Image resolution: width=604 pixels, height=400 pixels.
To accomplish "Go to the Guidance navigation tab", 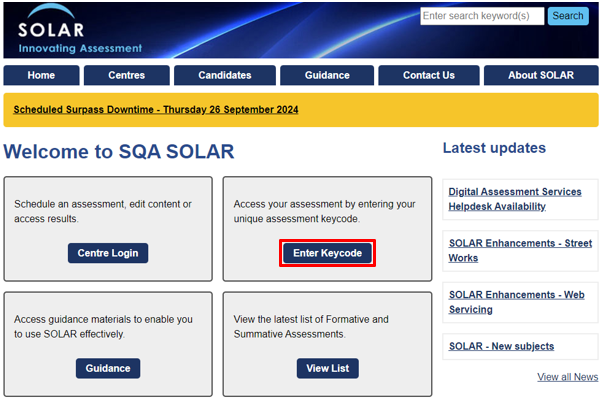I will (327, 75).
